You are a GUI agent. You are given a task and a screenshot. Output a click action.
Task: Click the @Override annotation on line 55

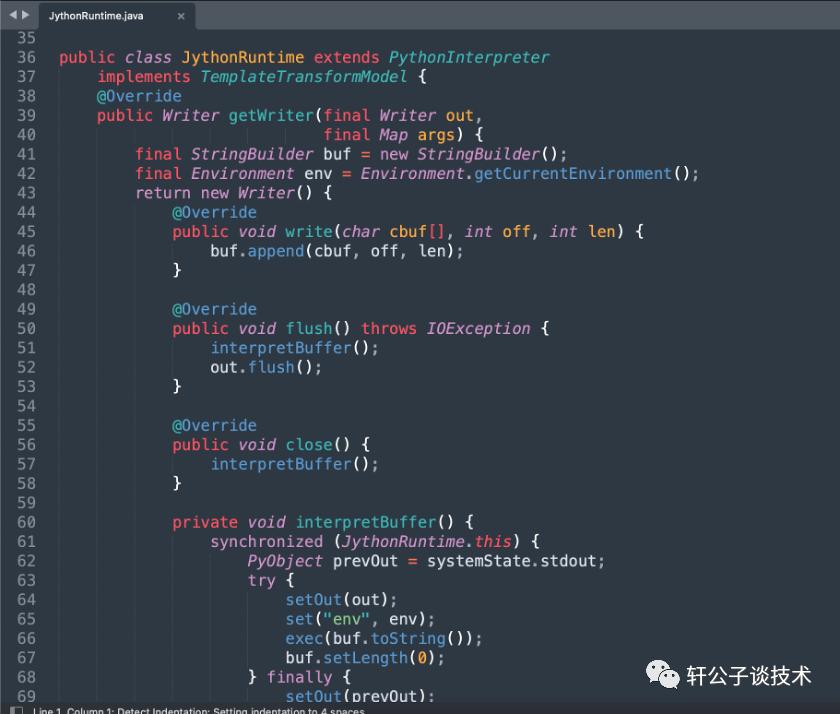[214, 425]
